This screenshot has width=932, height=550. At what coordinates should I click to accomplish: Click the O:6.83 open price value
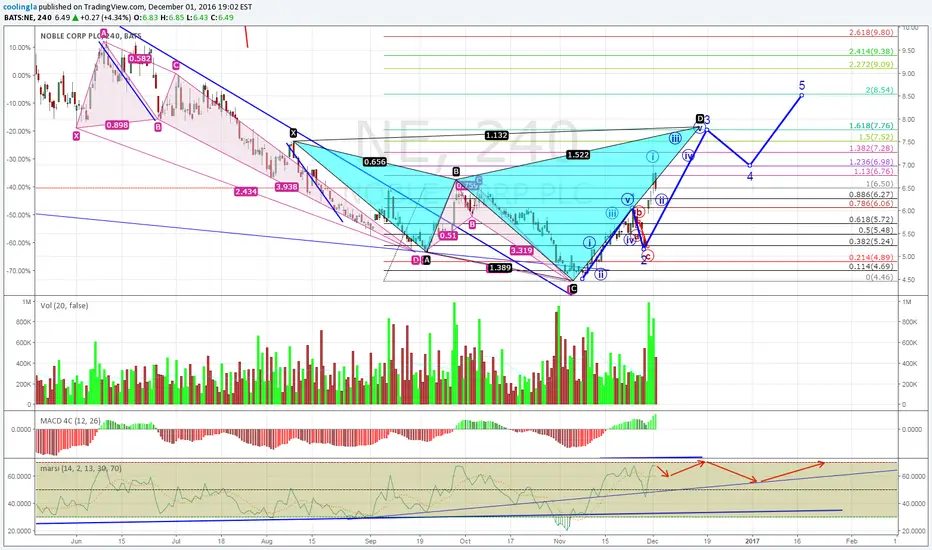tap(146, 17)
